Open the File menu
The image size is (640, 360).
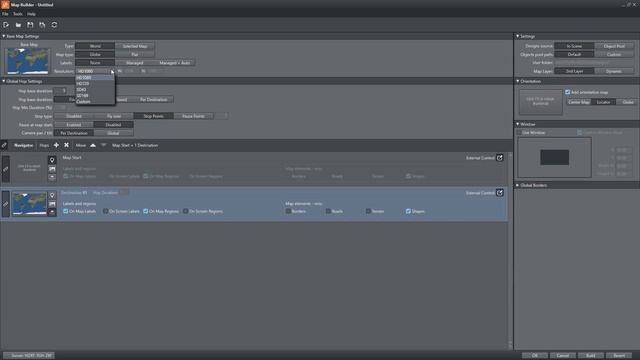5,14
